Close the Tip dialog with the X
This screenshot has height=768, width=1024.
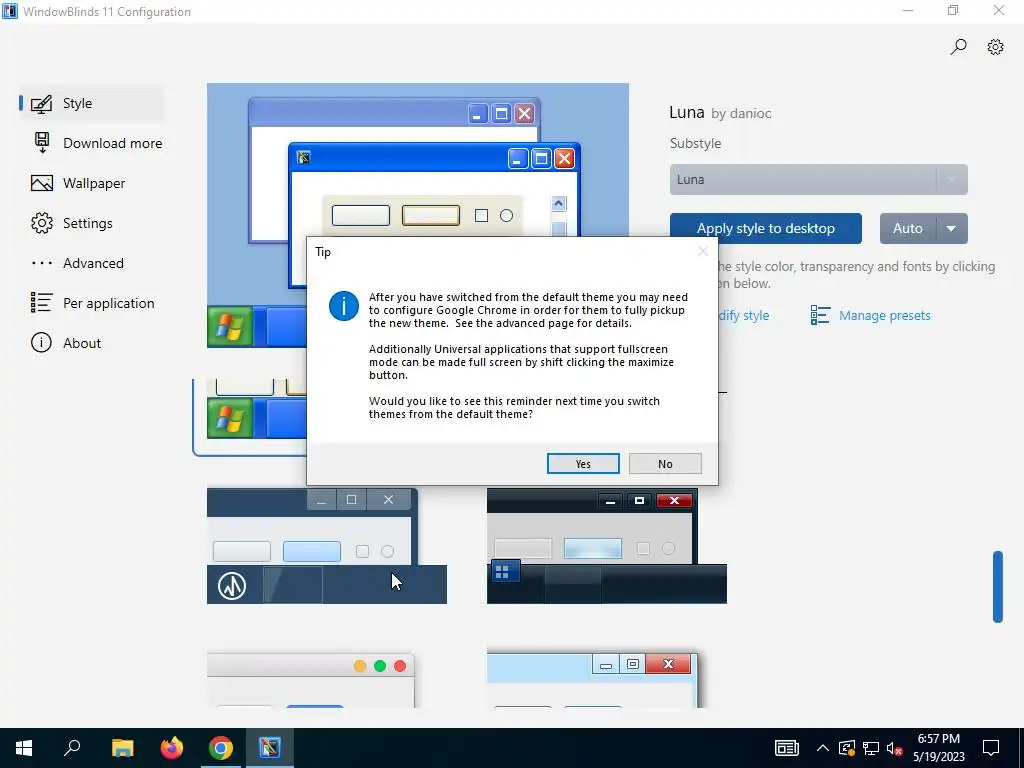pyautogui.click(x=703, y=251)
